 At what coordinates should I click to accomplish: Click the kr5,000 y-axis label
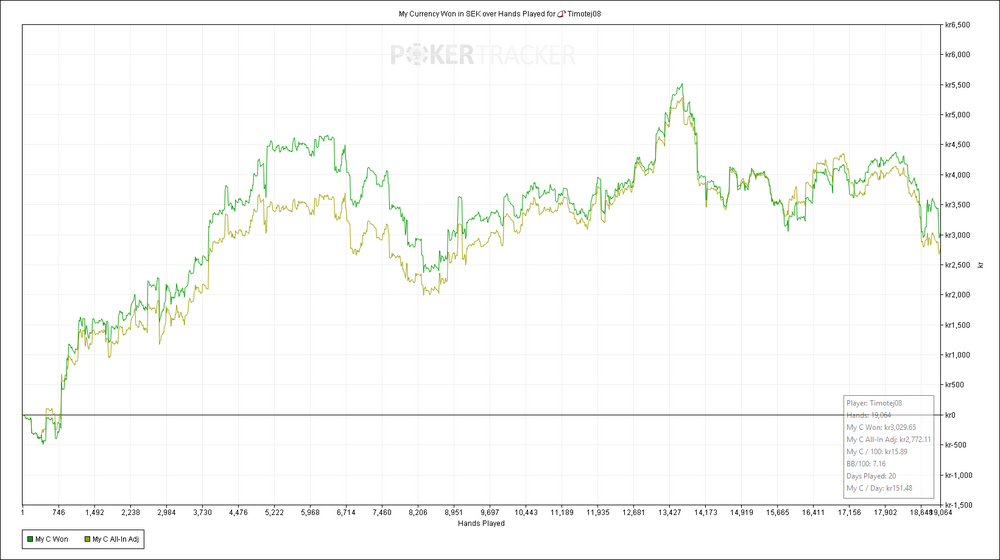957,115
